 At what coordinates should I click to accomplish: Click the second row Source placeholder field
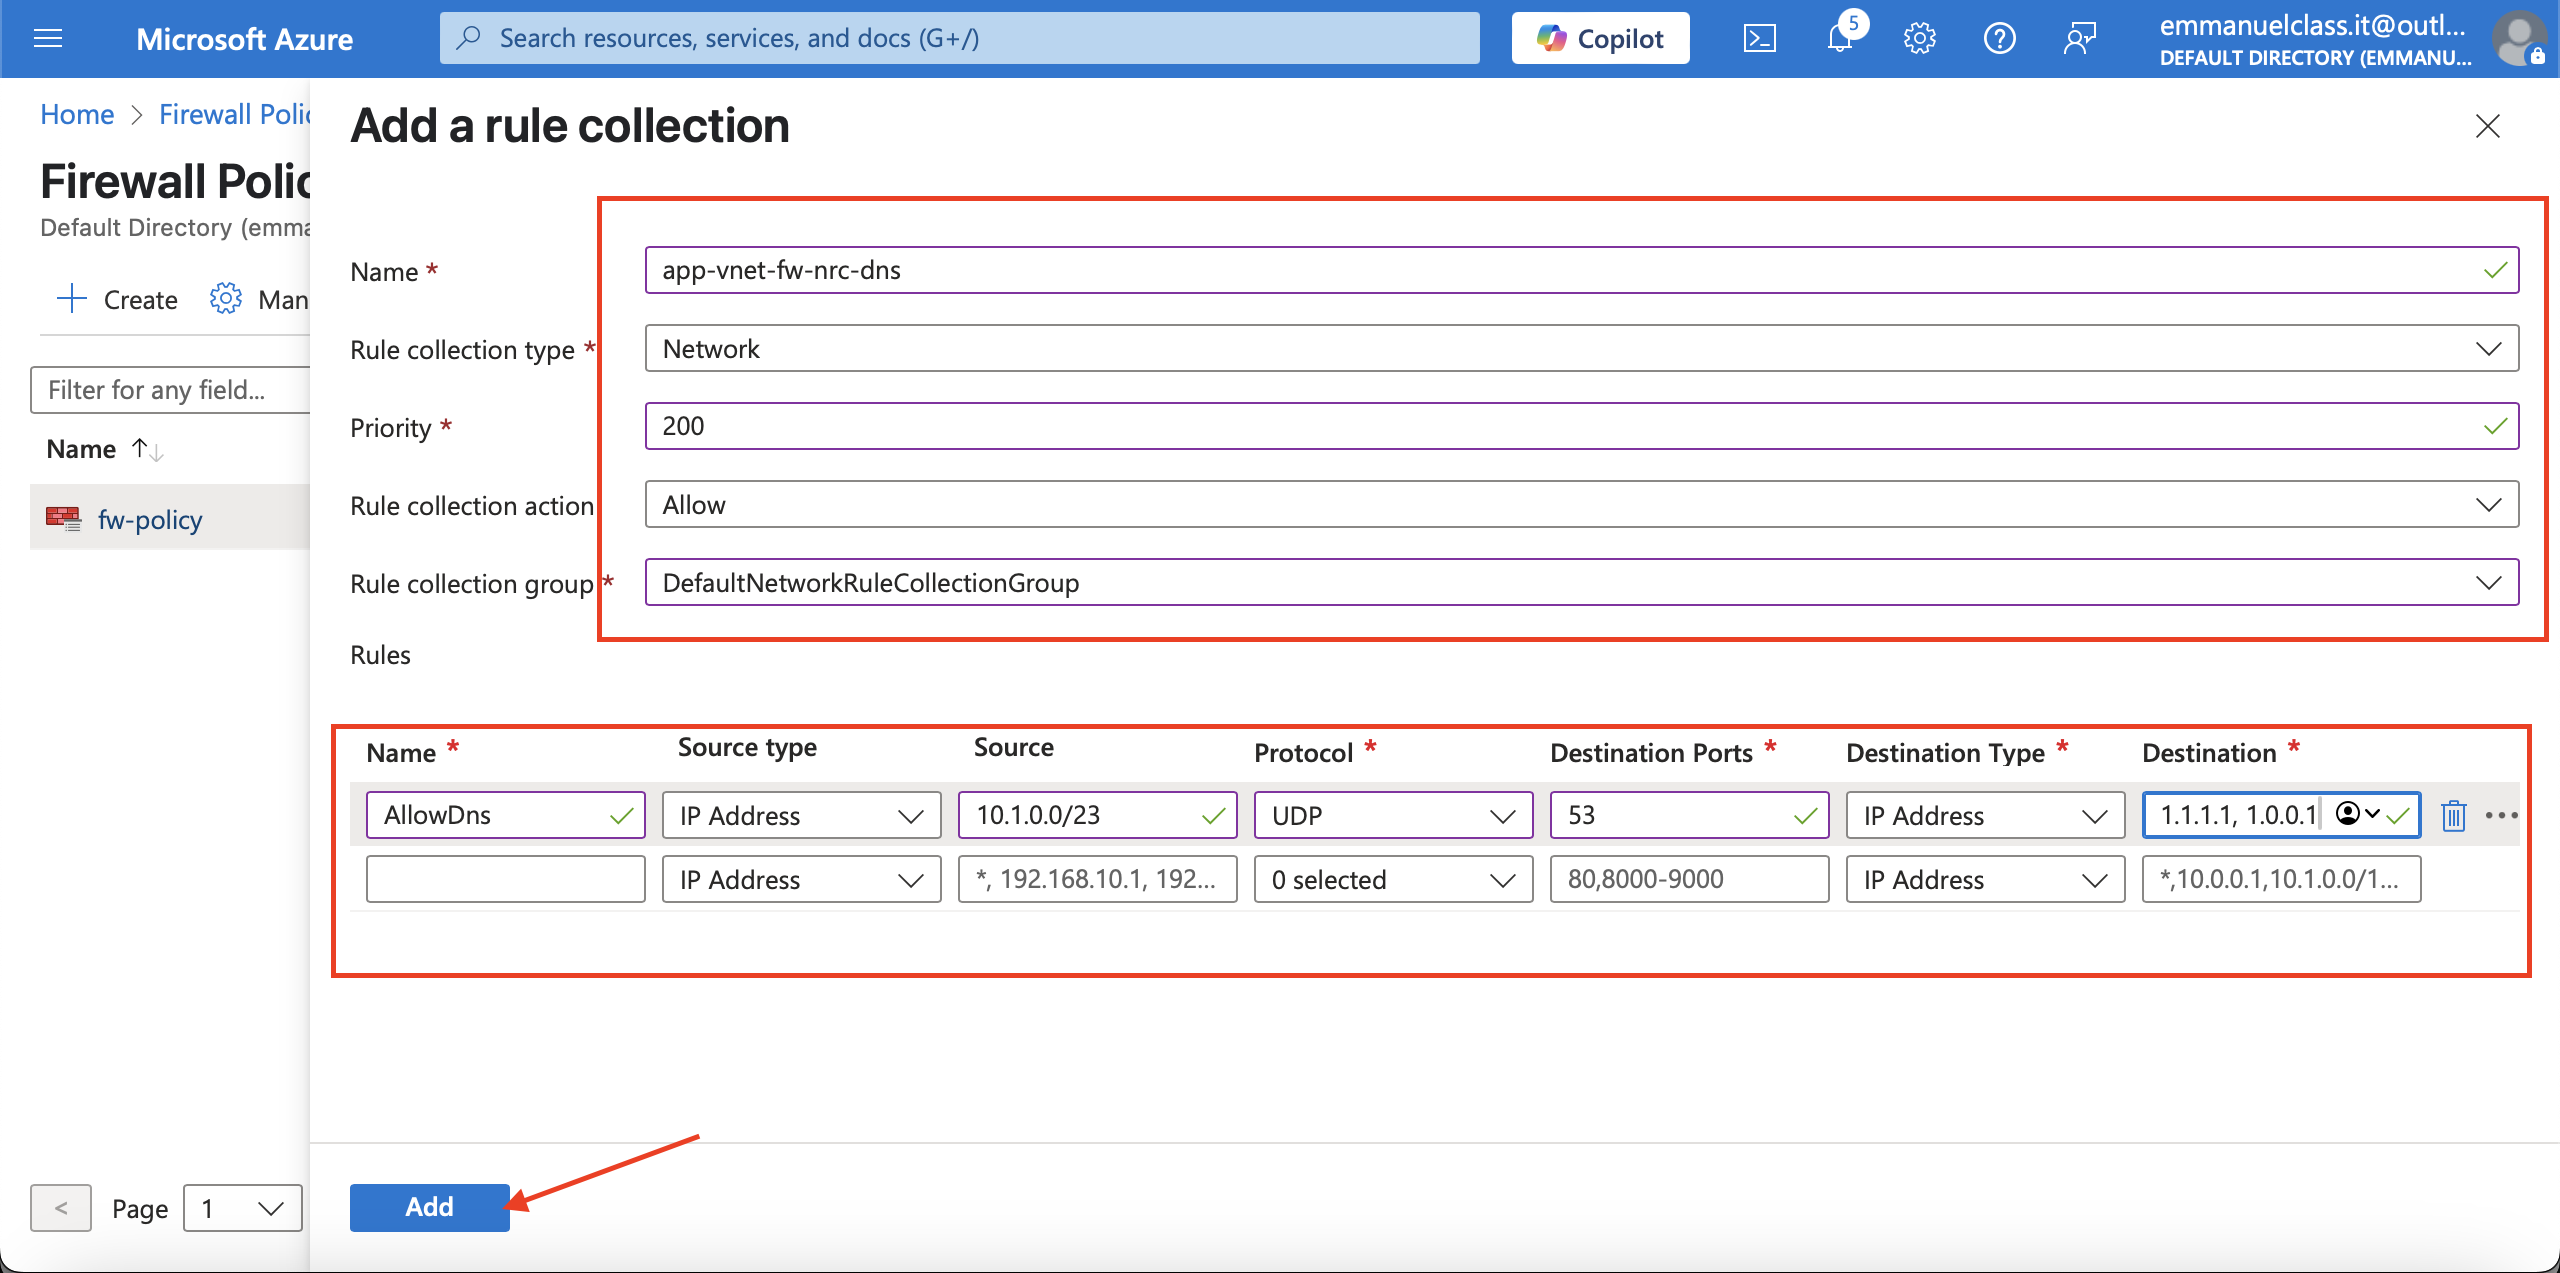[x=1098, y=879]
